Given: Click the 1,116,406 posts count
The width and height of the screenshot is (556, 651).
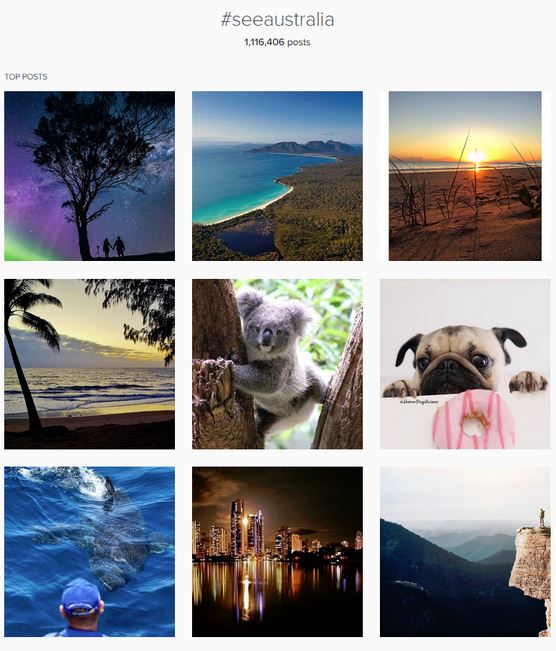Looking at the screenshot, I should click(x=277, y=42).
